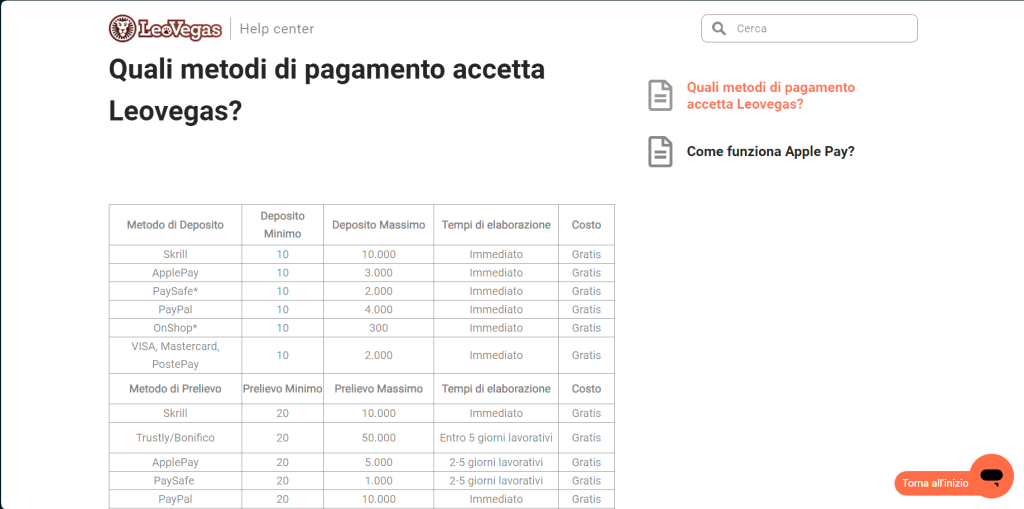Click 'Prelievo Massimo' header cell
The image size is (1024, 509).
click(379, 389)
